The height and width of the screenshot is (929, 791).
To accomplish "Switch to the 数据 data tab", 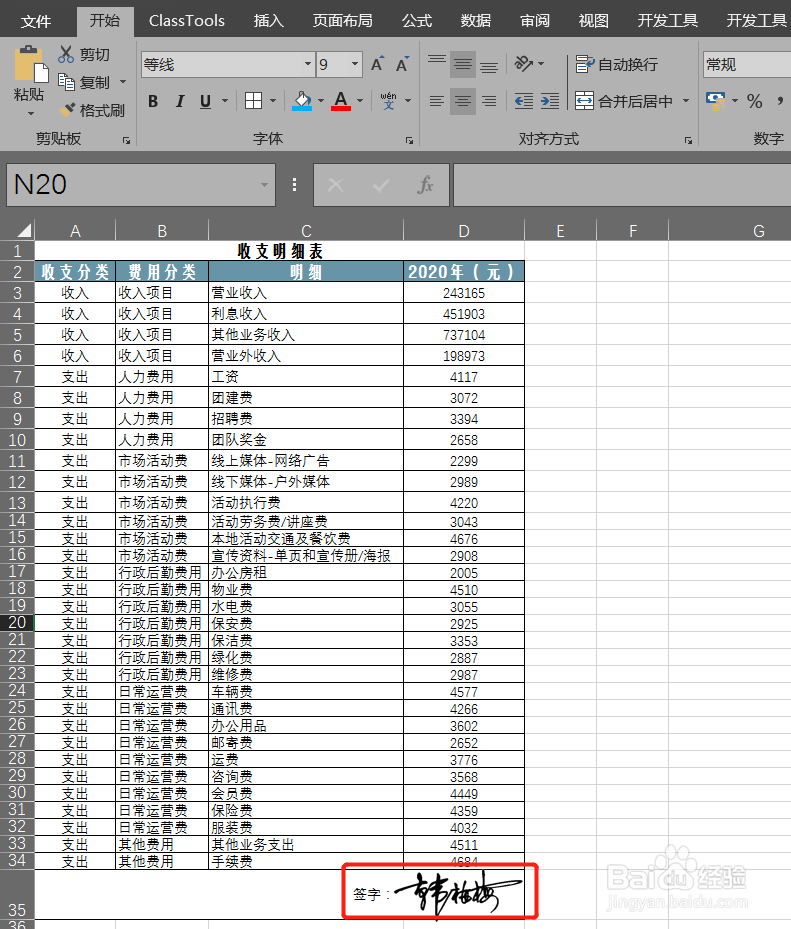I will click(x=476, y=21).
